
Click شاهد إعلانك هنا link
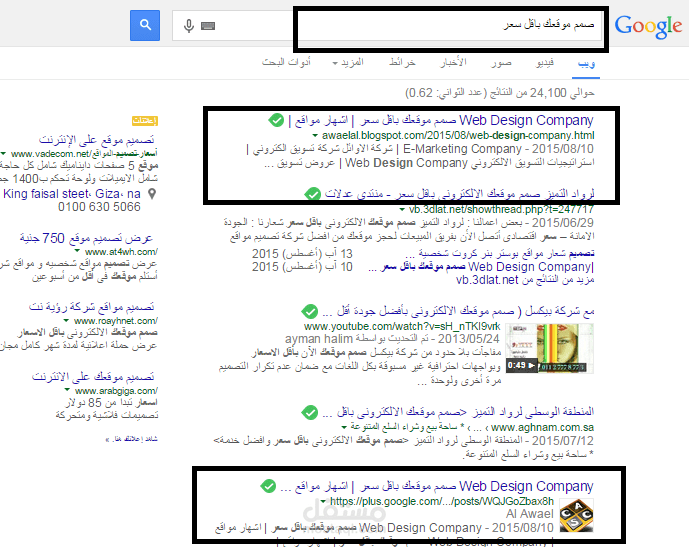tap(131, 439)
